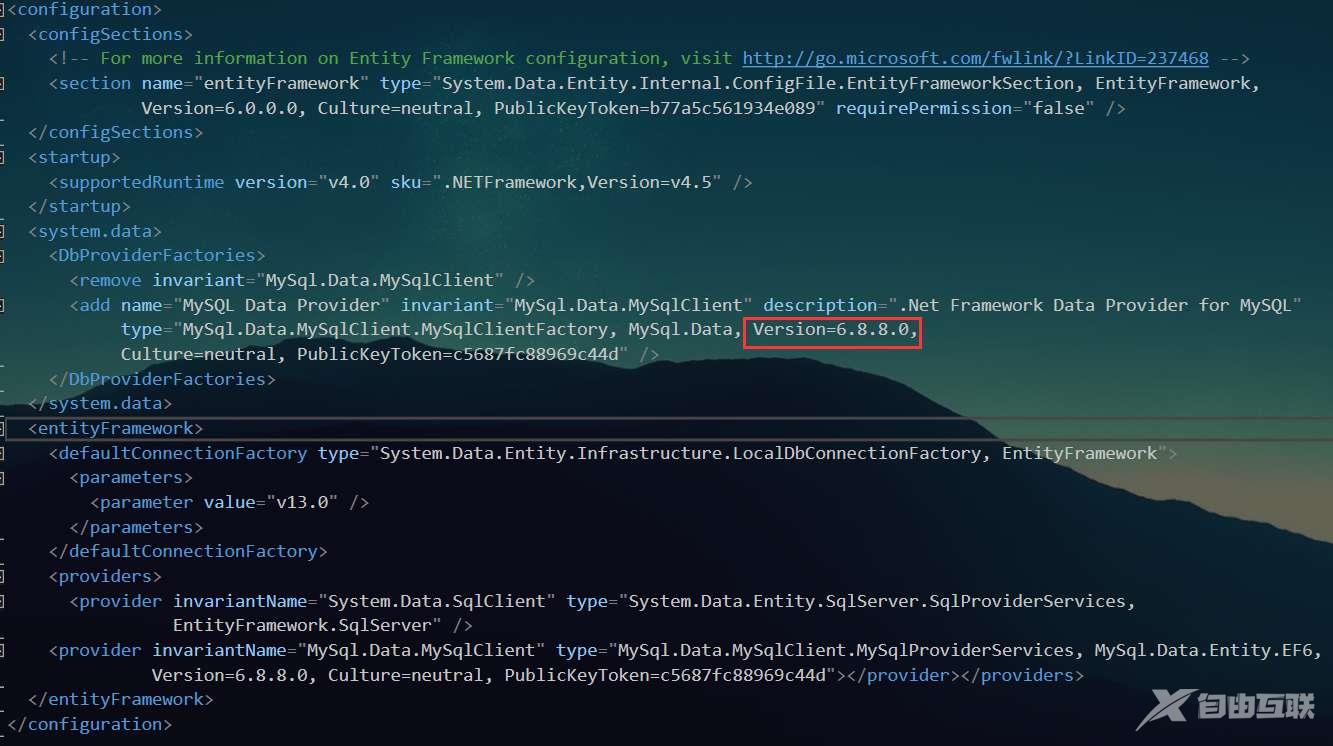Viewport: 1333px width, 746px height.
Task: Click the opening defaultConnectionFactory element name
Action: [183, 453]
